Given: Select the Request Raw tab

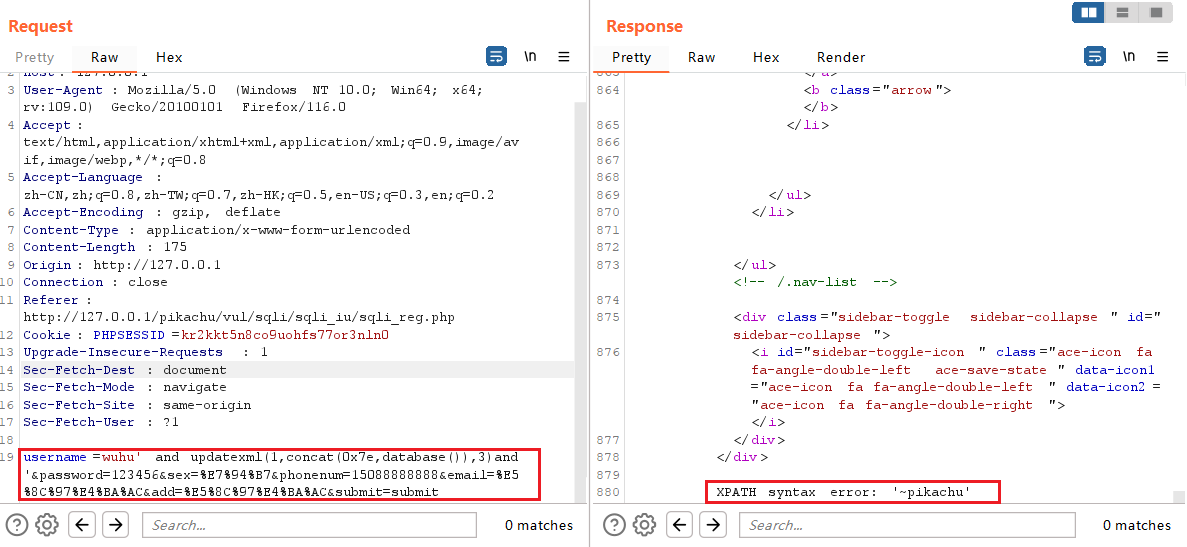Looking at the screenshot, I should tap(104, 57).
